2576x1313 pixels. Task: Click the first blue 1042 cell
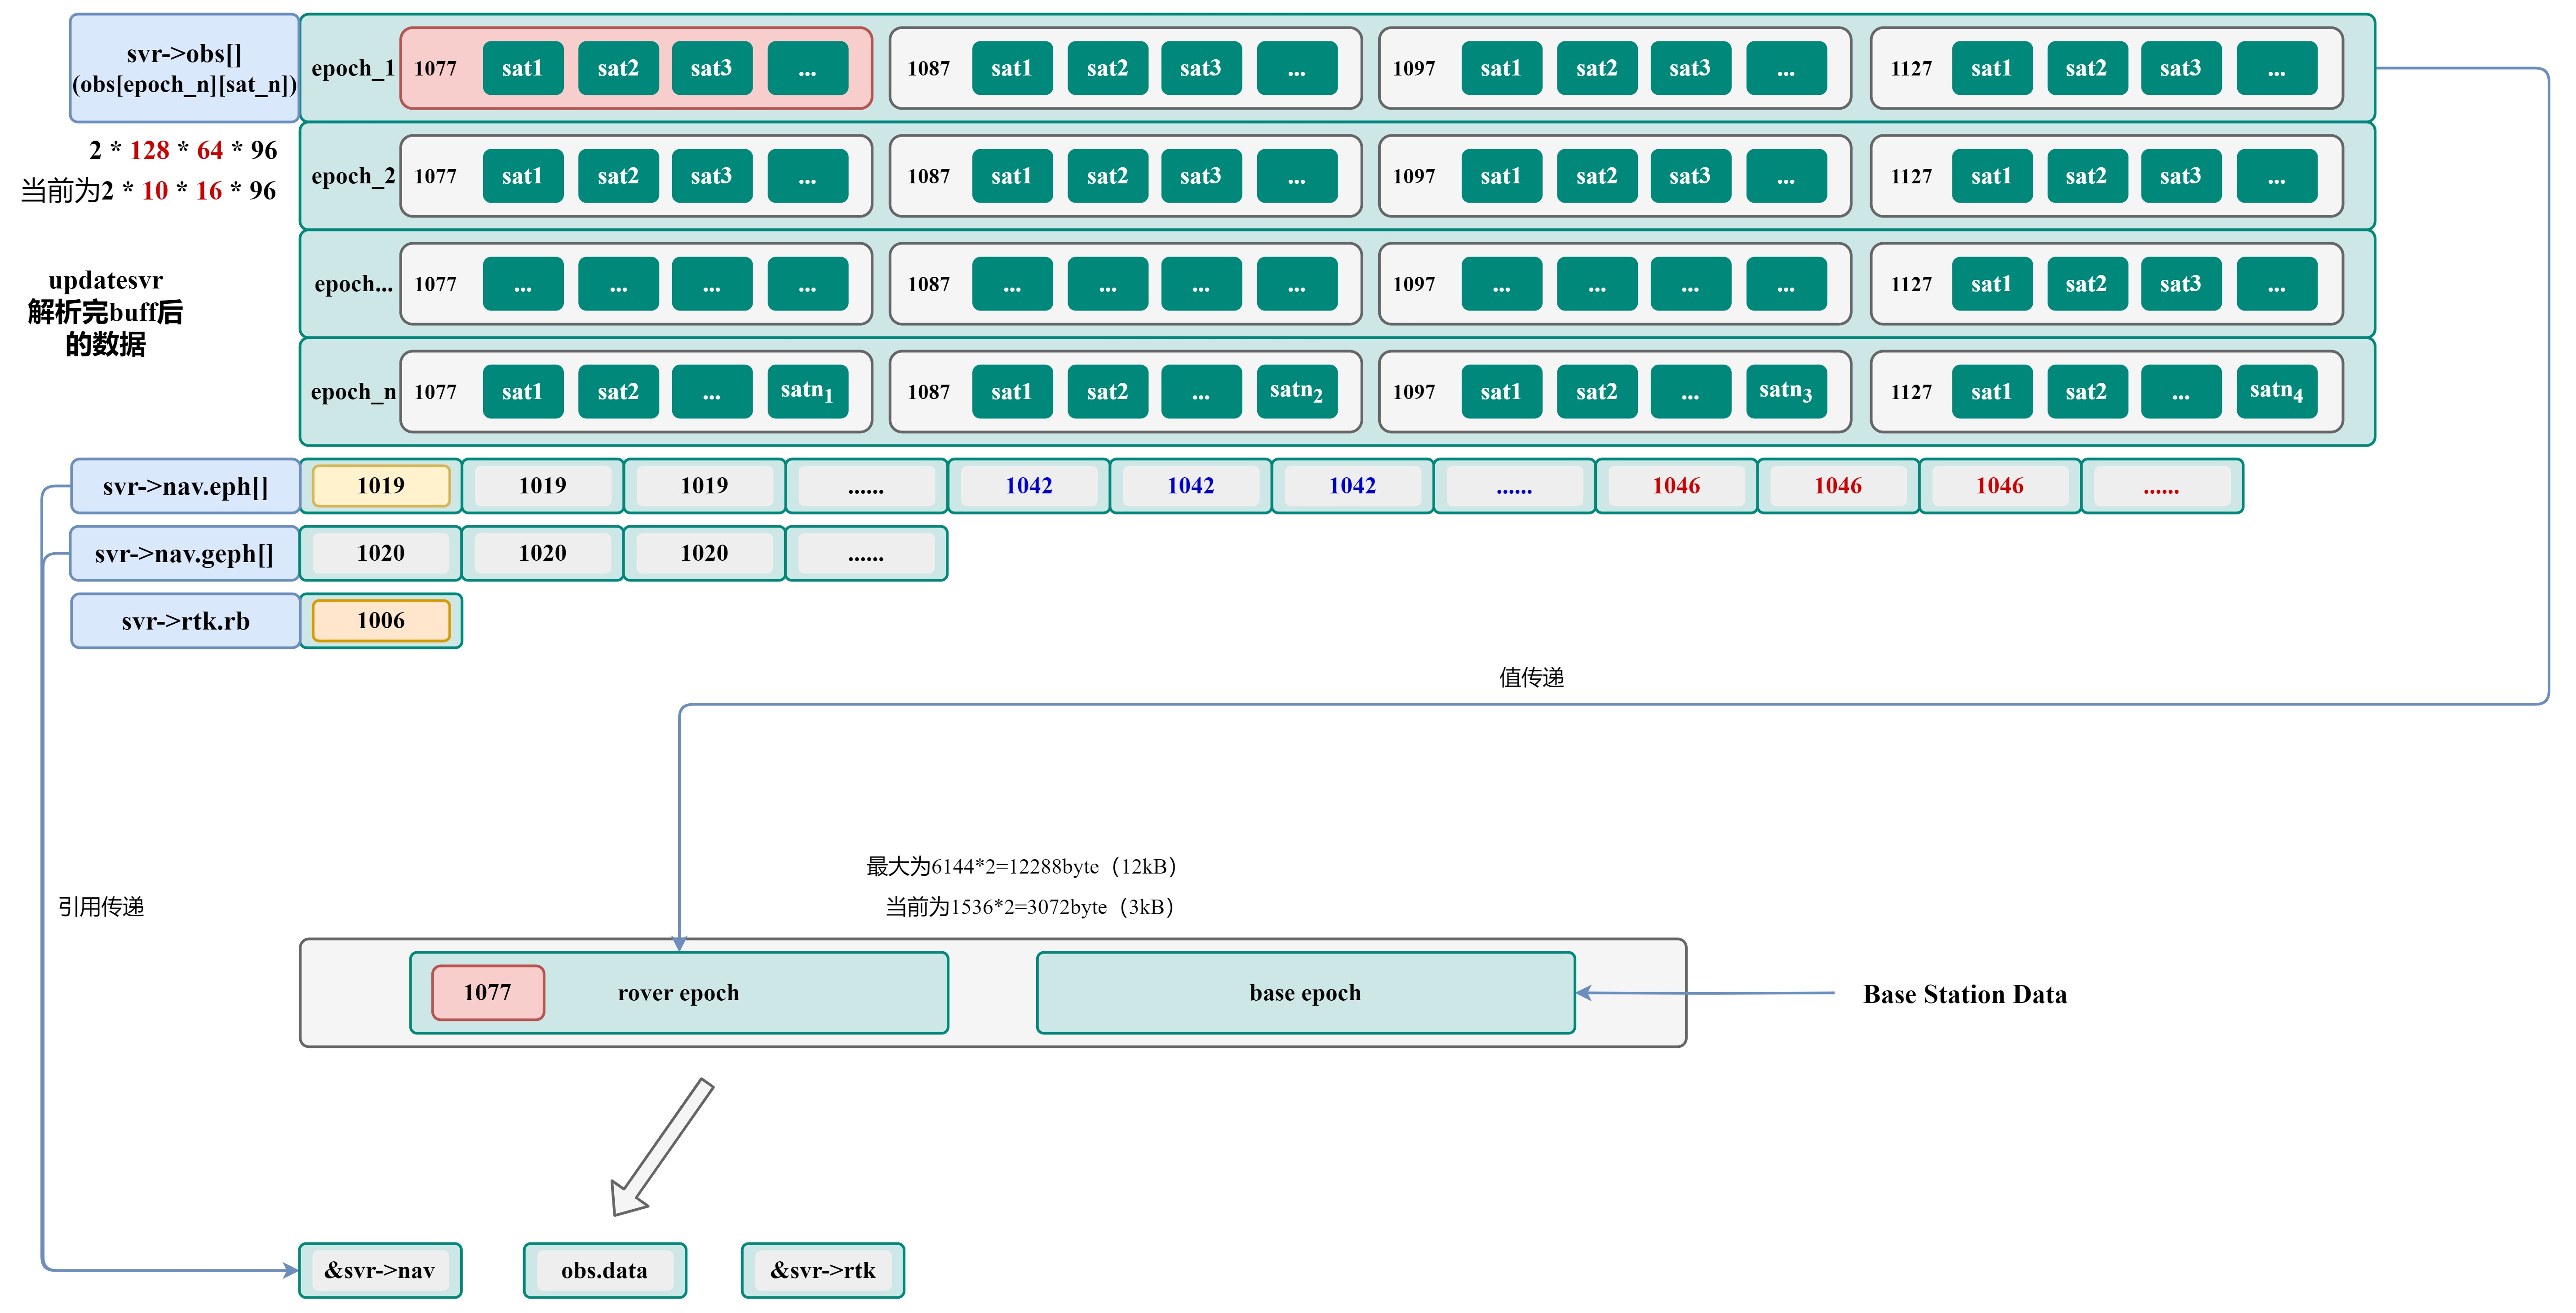[x=1028, y=486]
